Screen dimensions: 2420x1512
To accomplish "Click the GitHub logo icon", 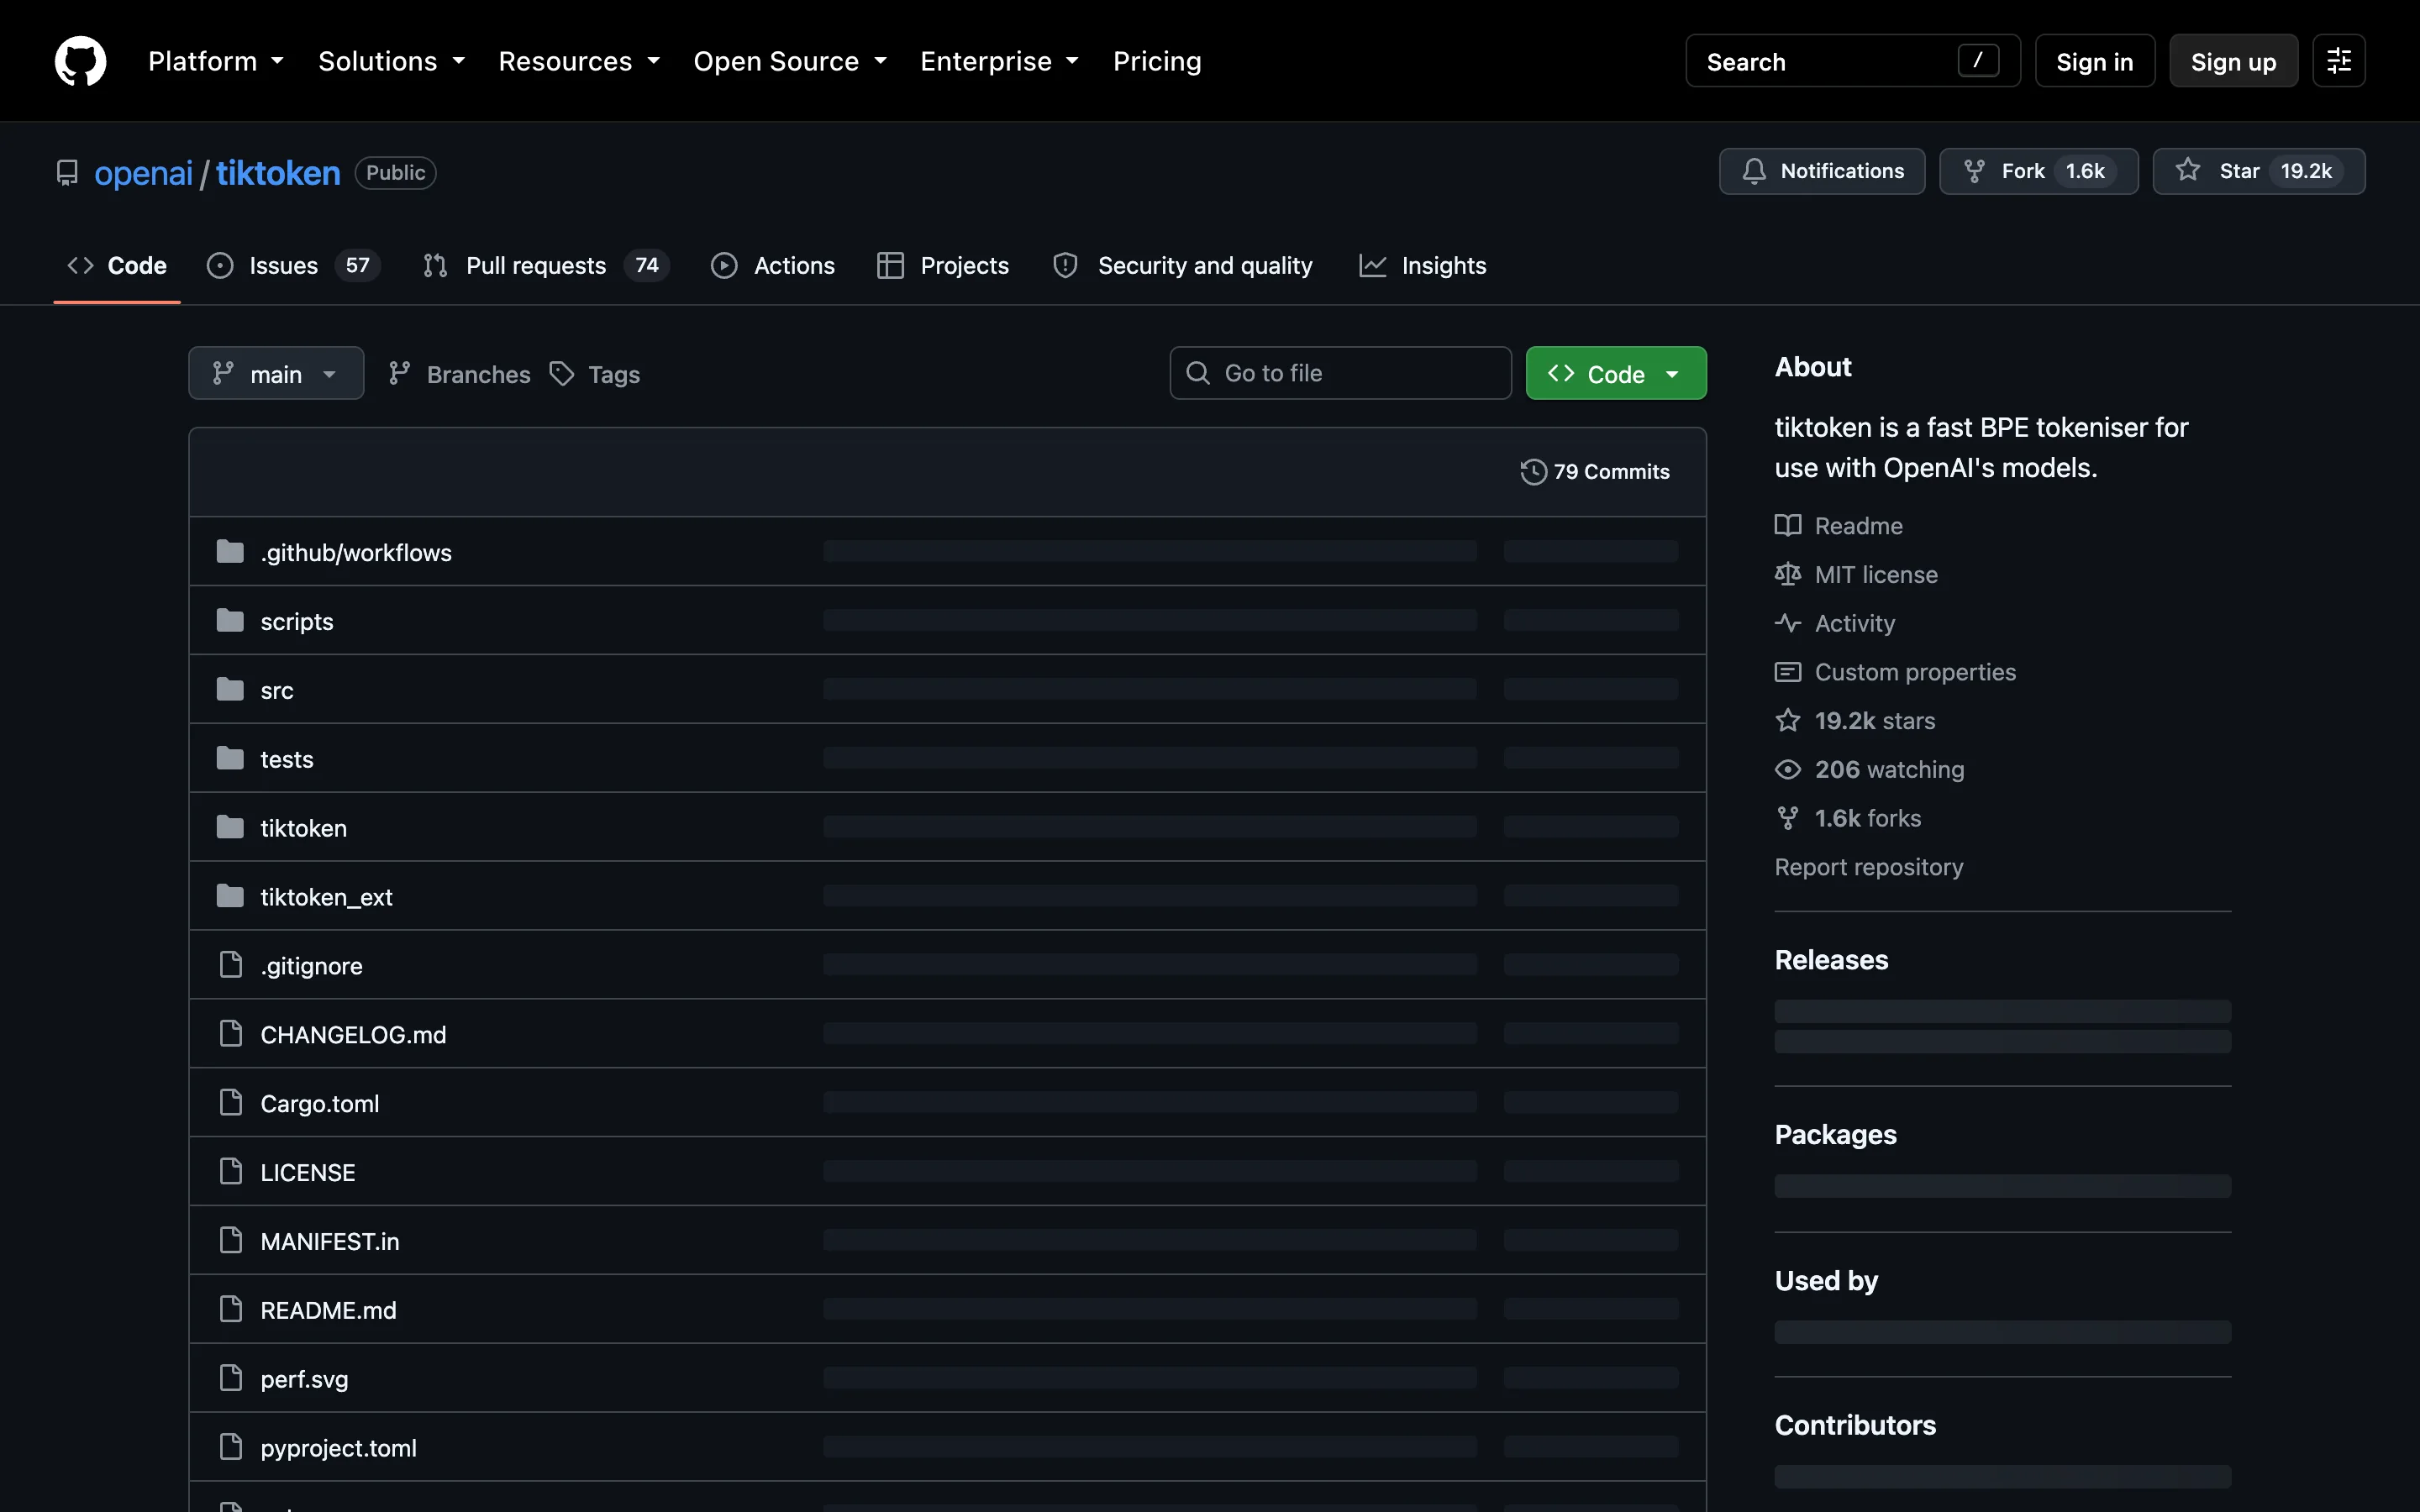I will click(80, 61).
